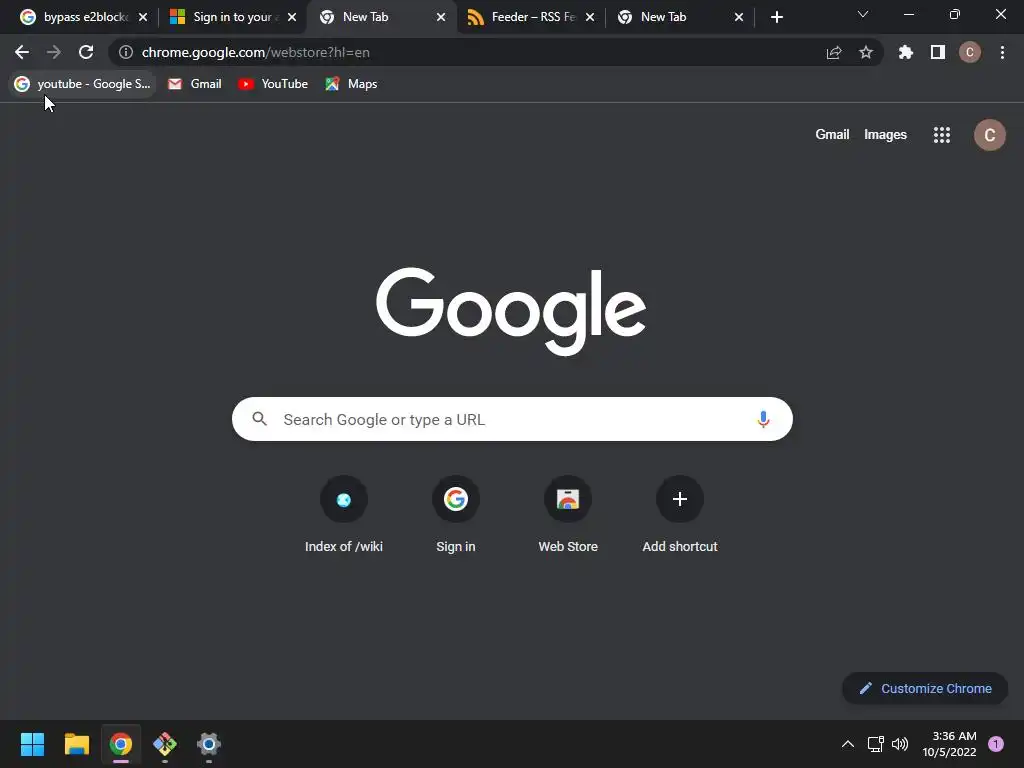
Task: Open clock and date in taskbar
Action: coord(949,744)
